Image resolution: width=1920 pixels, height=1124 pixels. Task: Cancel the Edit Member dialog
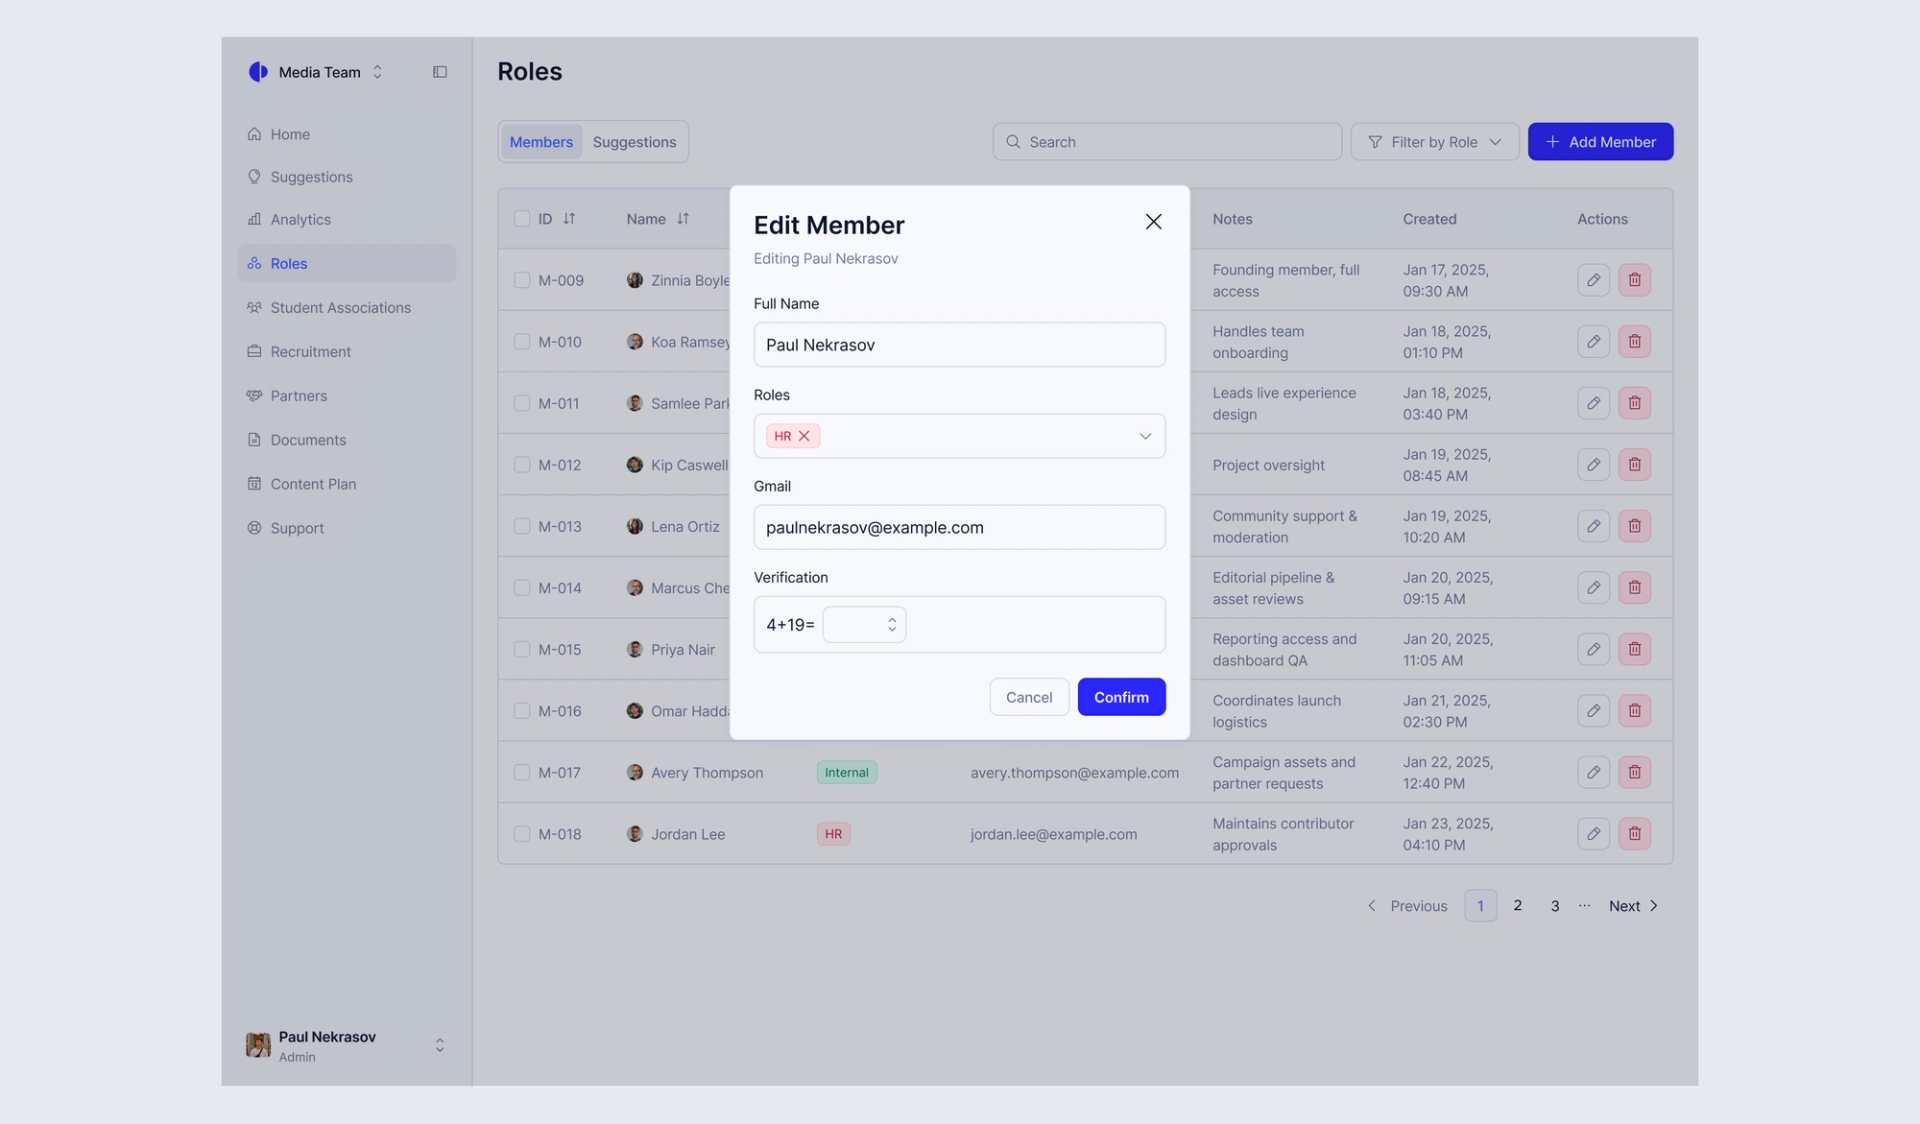click(1029, 697)
